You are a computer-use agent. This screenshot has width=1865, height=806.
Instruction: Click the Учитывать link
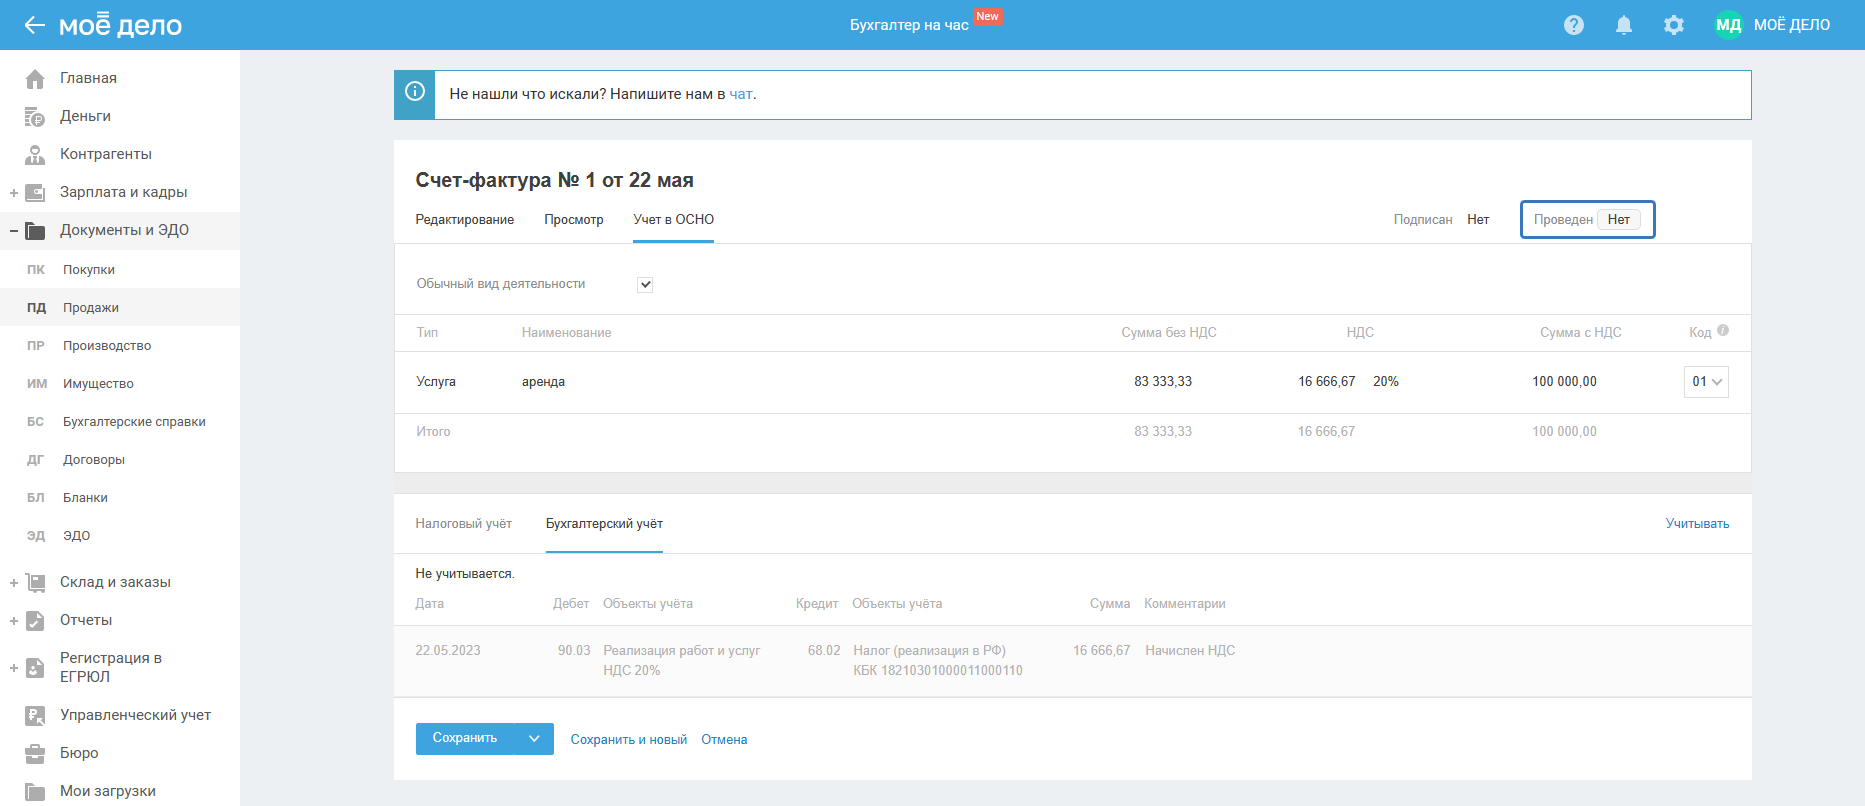click(1697, 524)
